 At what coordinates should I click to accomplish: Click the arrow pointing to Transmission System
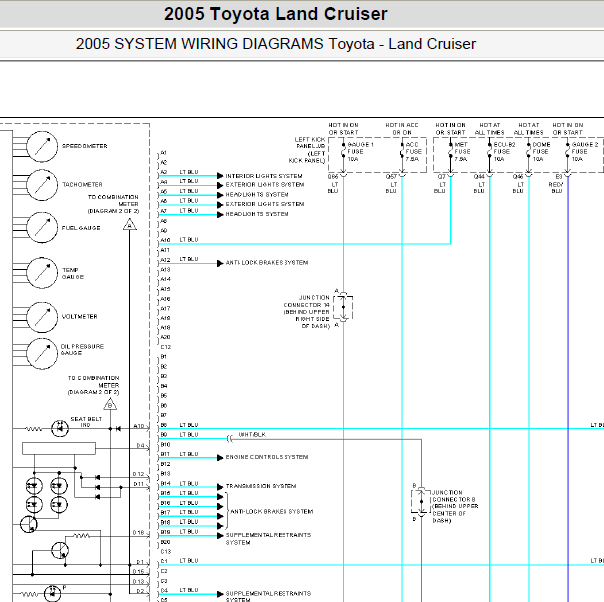(220, 487)
